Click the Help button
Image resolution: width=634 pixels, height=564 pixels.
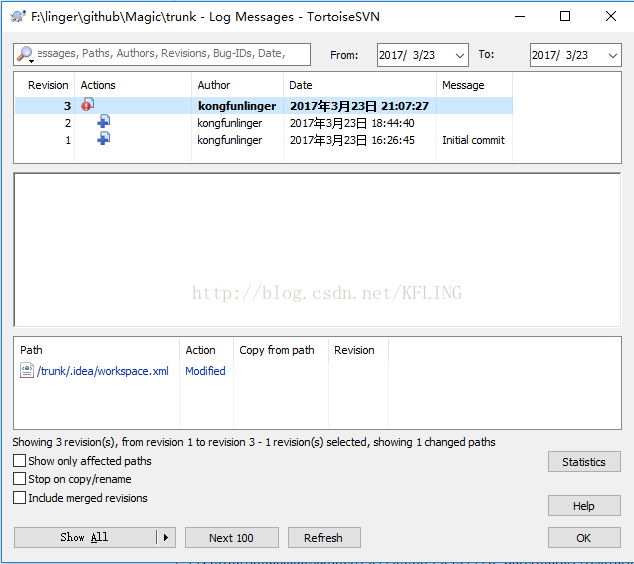point(584,506)
